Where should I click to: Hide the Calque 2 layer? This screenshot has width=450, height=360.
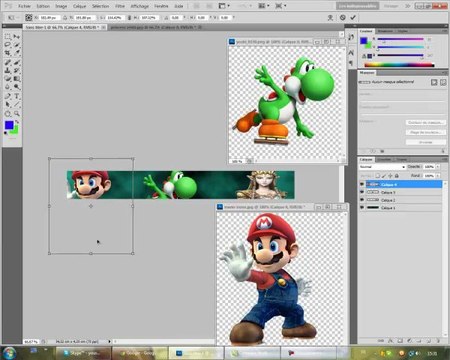tap(362, 200)
